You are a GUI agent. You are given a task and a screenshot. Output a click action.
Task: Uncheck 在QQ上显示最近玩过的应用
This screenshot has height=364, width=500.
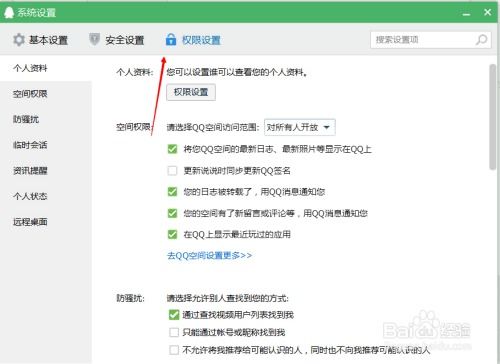[172, 234]
